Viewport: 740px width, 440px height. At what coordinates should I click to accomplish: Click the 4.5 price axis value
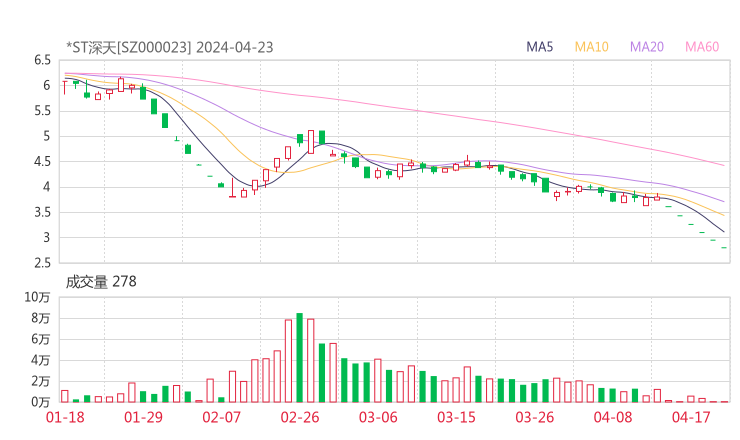pos(42,161)
